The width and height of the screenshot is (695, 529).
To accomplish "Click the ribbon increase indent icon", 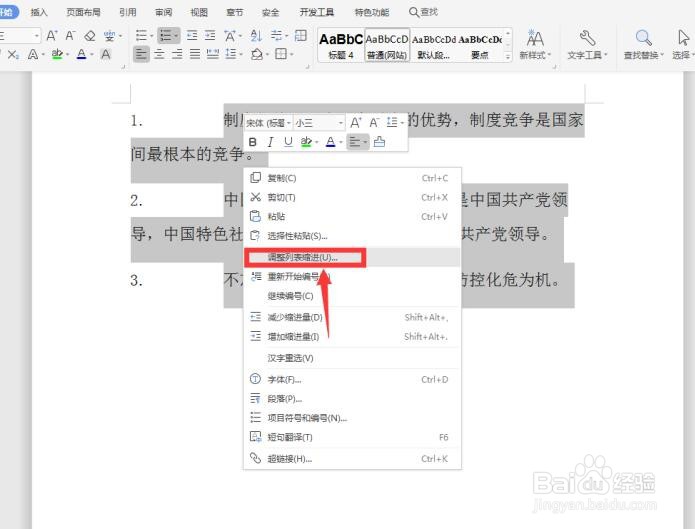I will coord(210,35).
